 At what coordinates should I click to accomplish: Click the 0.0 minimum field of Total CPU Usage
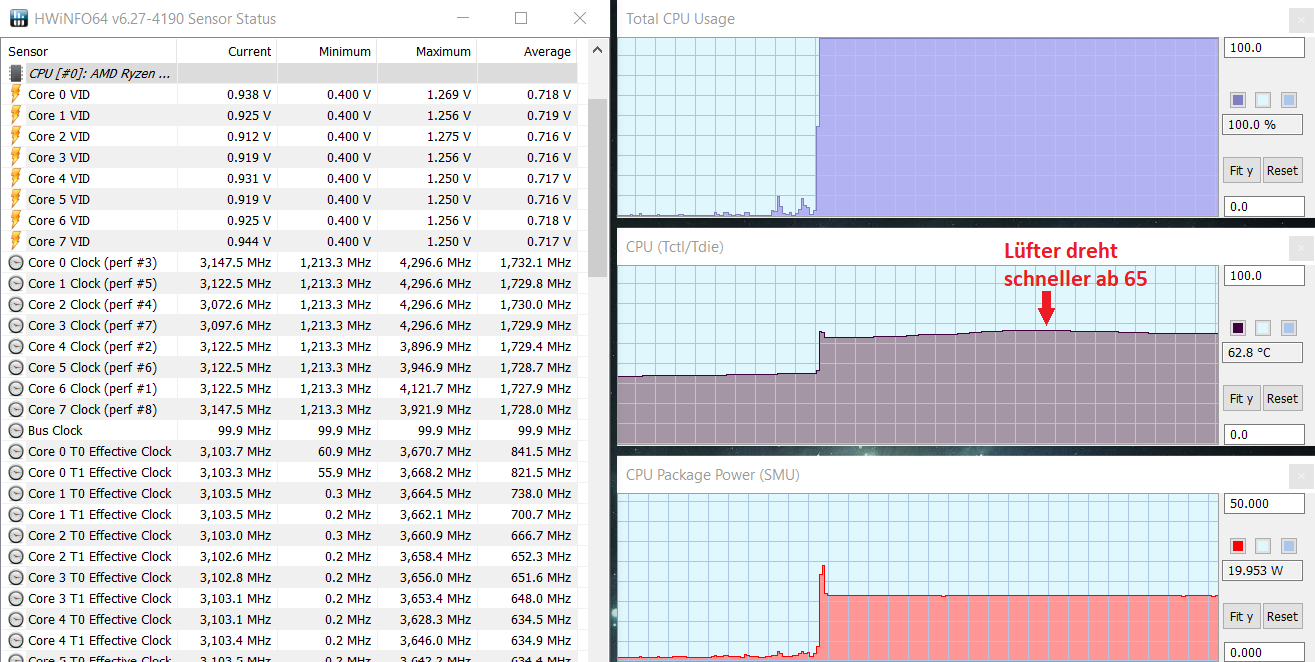1263,206
